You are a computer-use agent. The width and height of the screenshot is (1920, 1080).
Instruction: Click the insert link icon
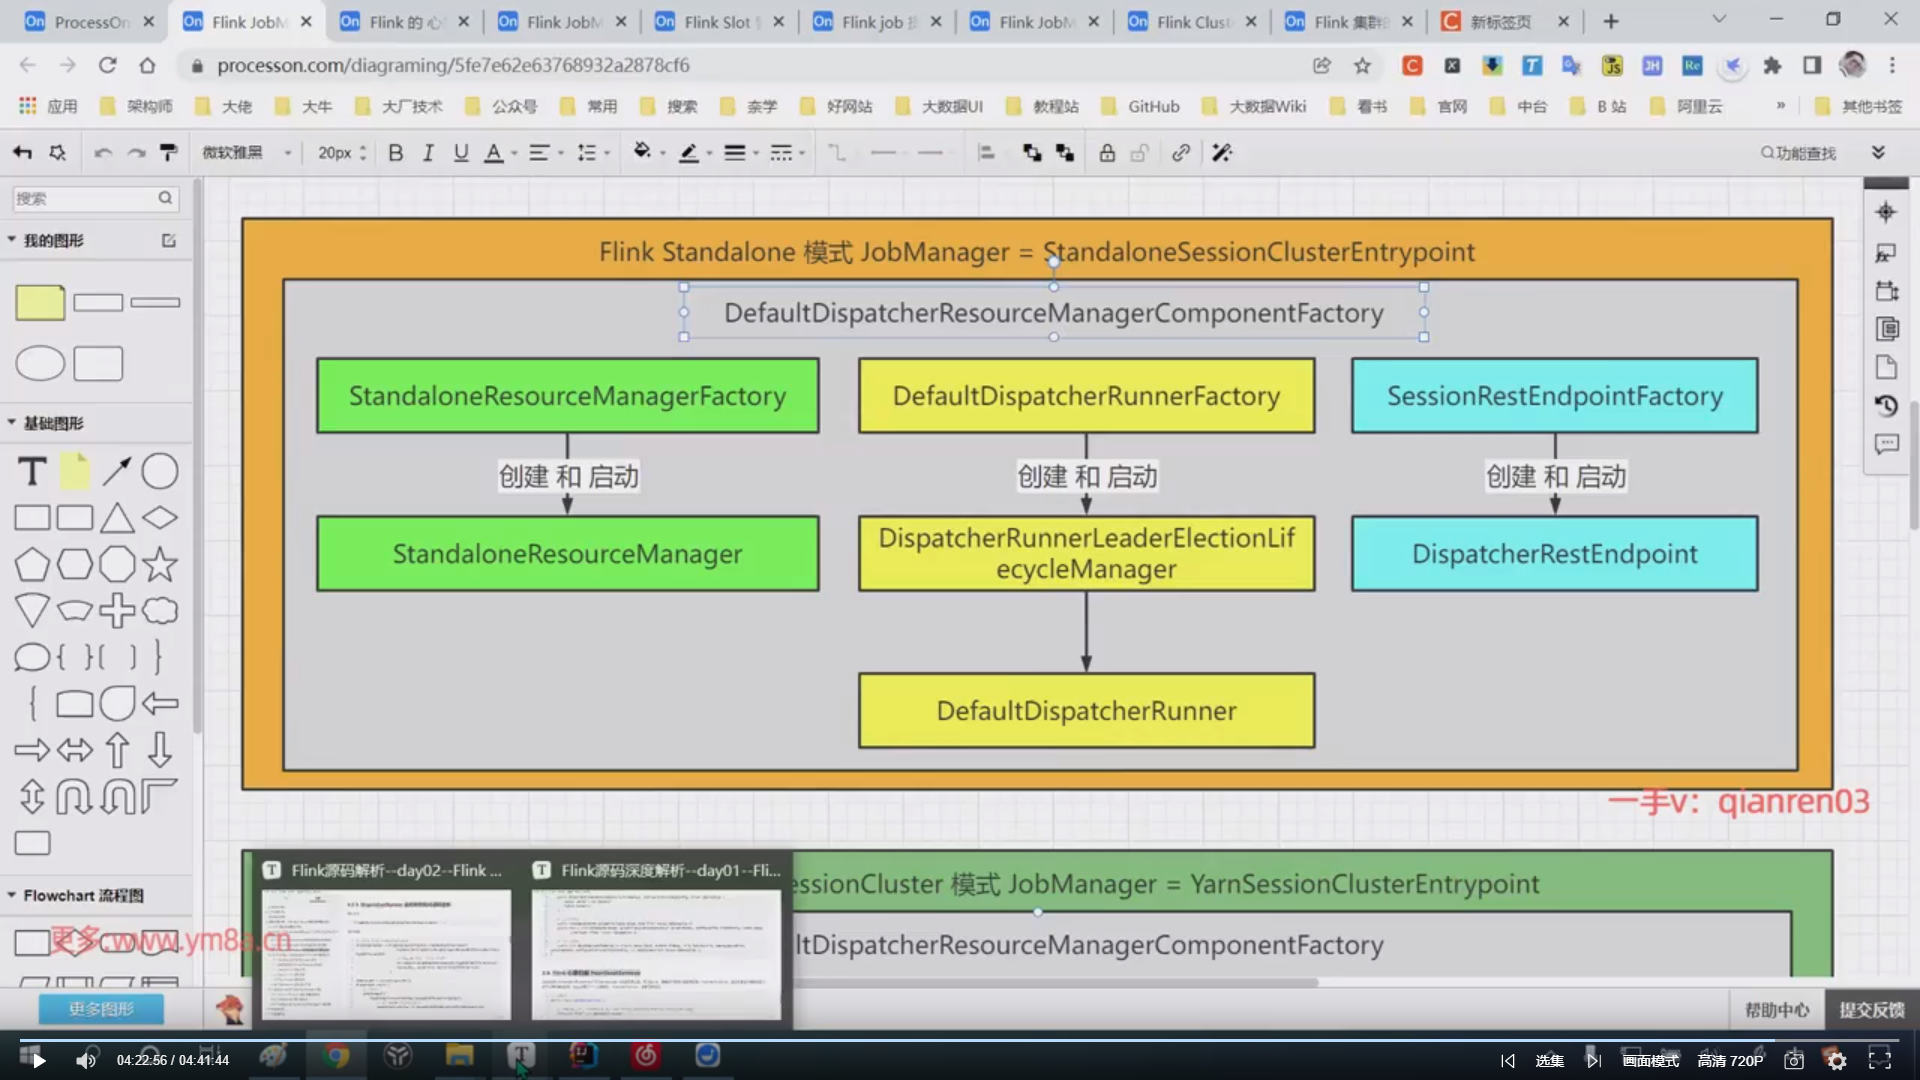pyautogui.click(x=1181, y=153)
